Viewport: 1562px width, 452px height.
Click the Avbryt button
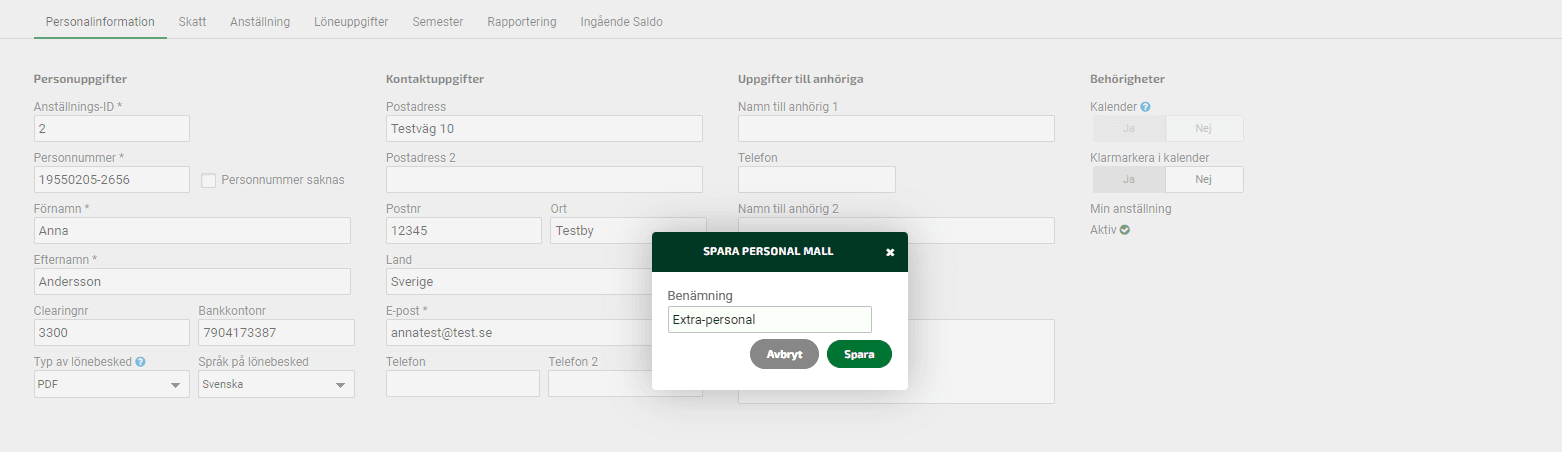[784, 354]
